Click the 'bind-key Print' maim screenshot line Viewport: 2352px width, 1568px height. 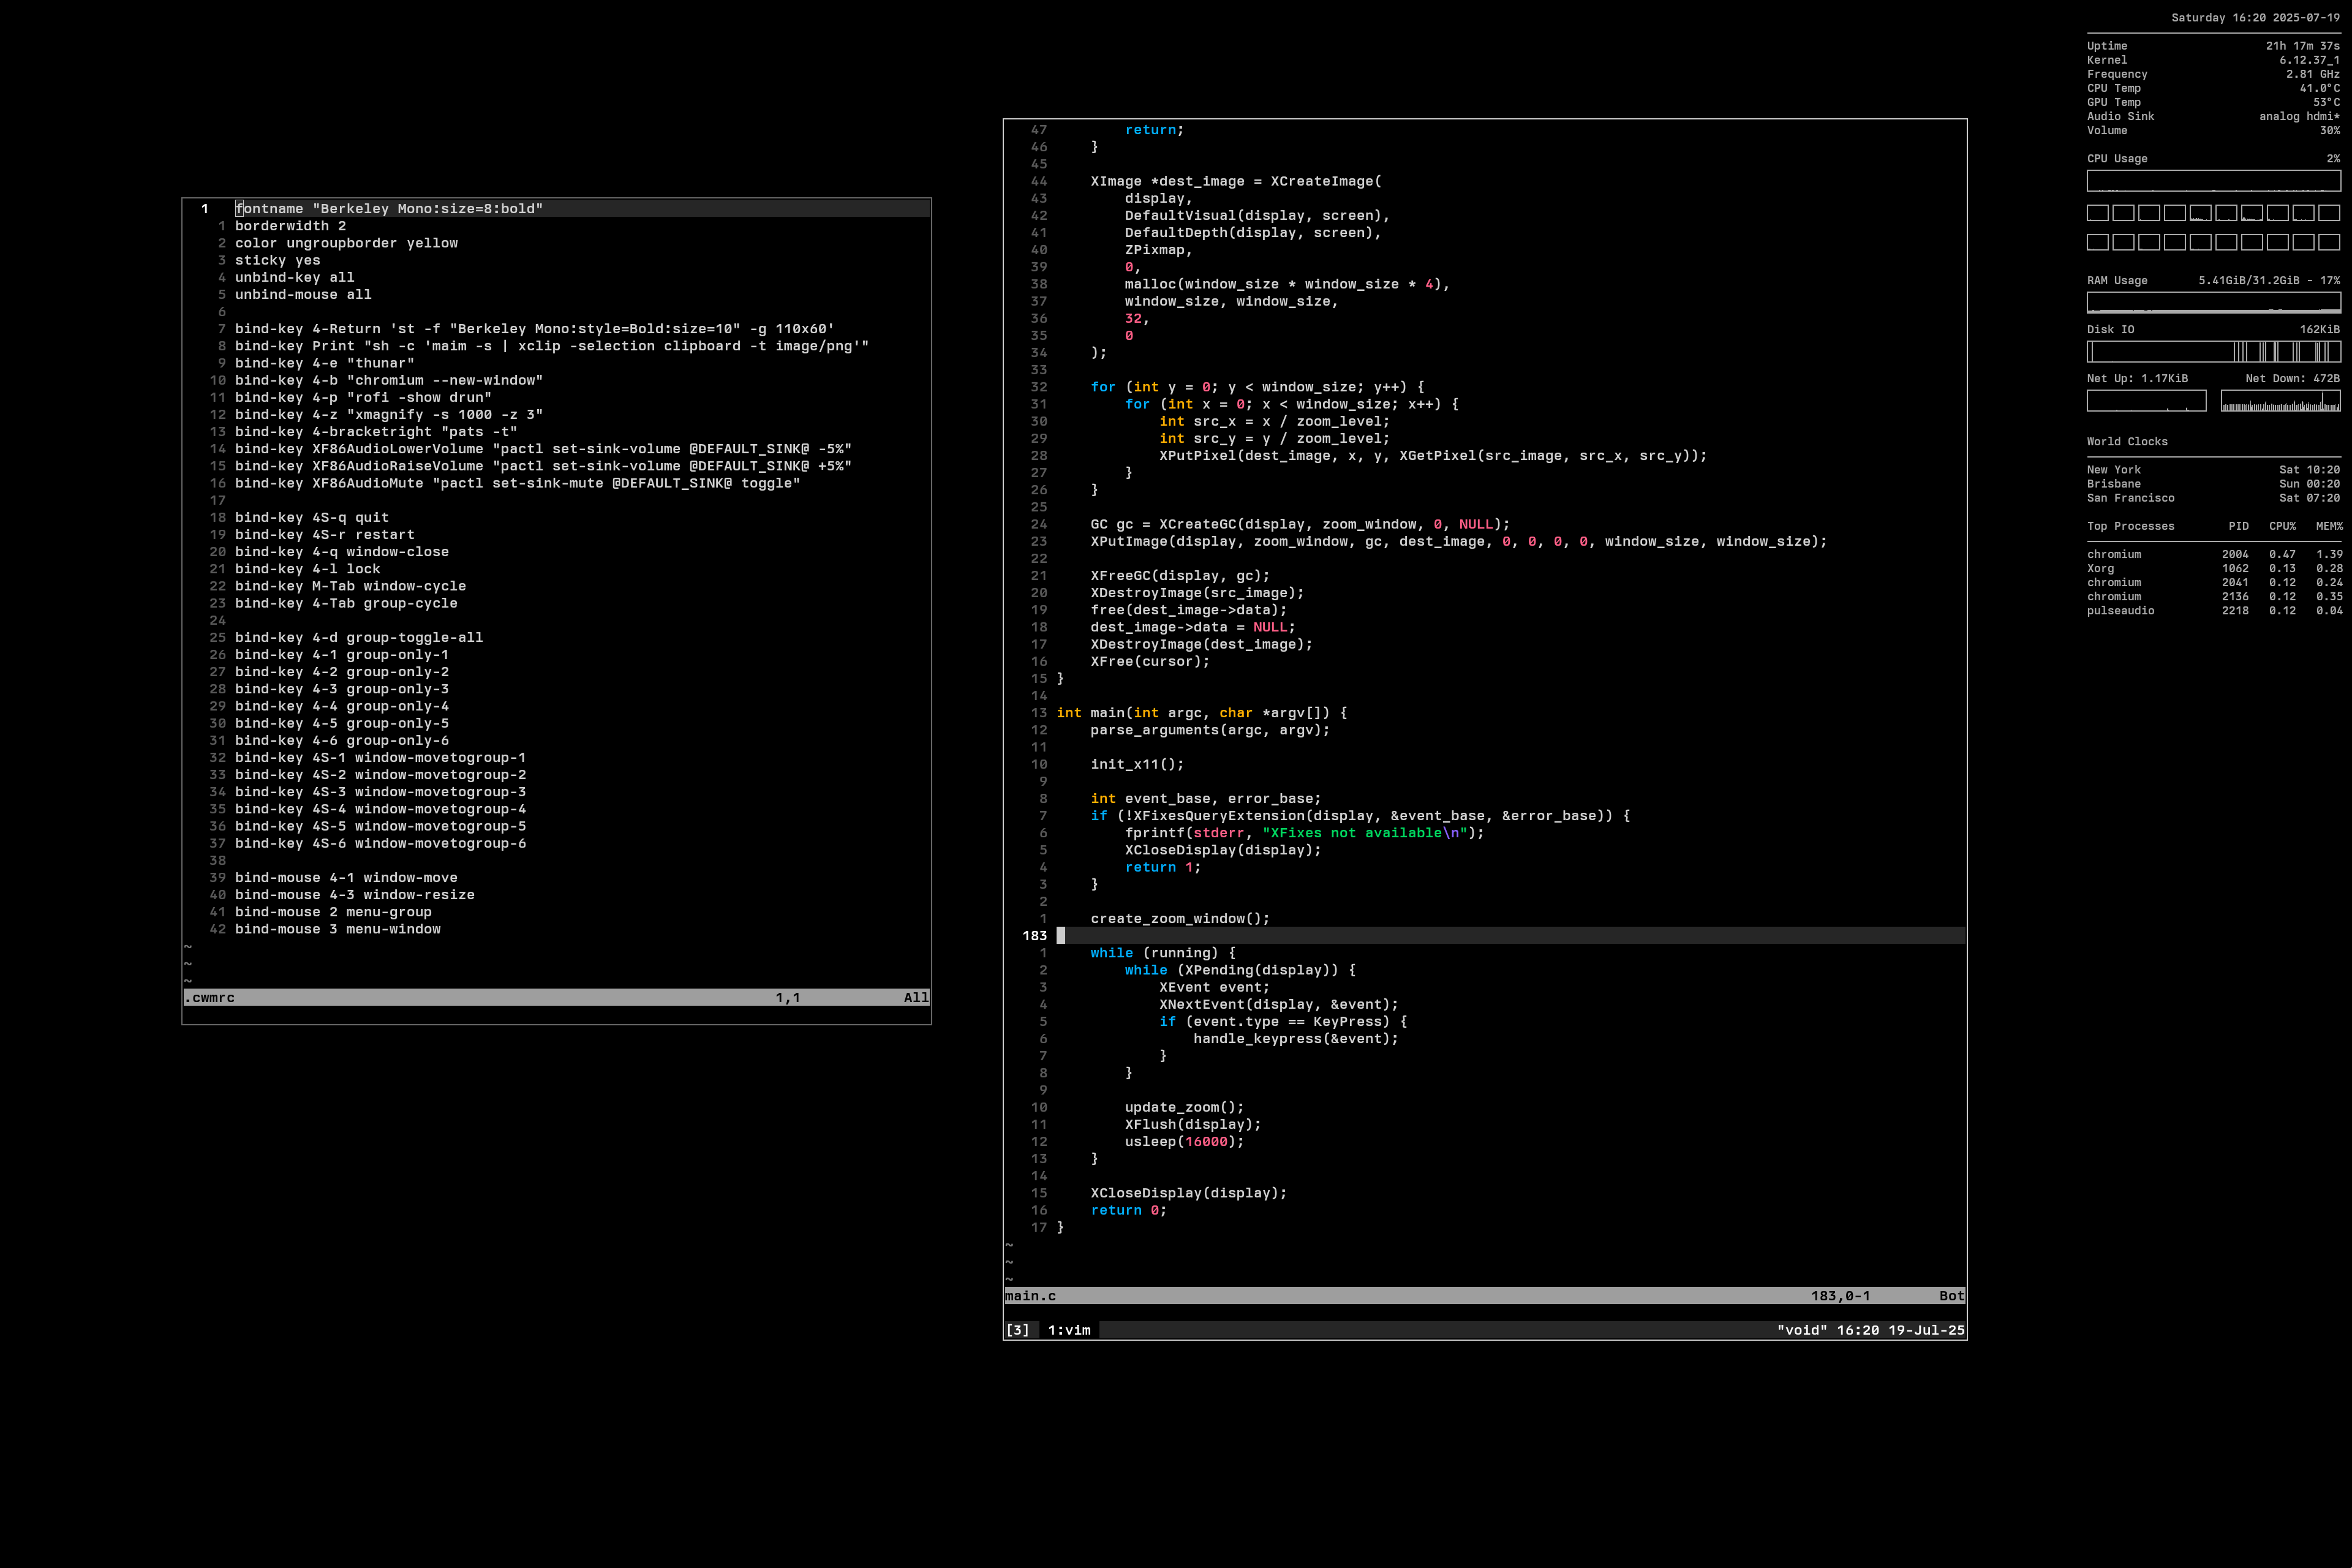(552, 346)
